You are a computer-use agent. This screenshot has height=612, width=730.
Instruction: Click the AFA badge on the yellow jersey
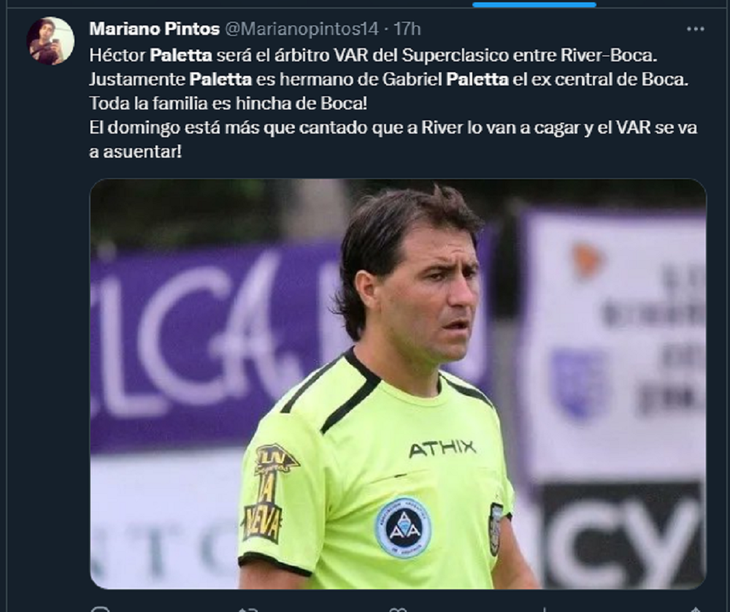pyautogui.click(x=403, y=527)
